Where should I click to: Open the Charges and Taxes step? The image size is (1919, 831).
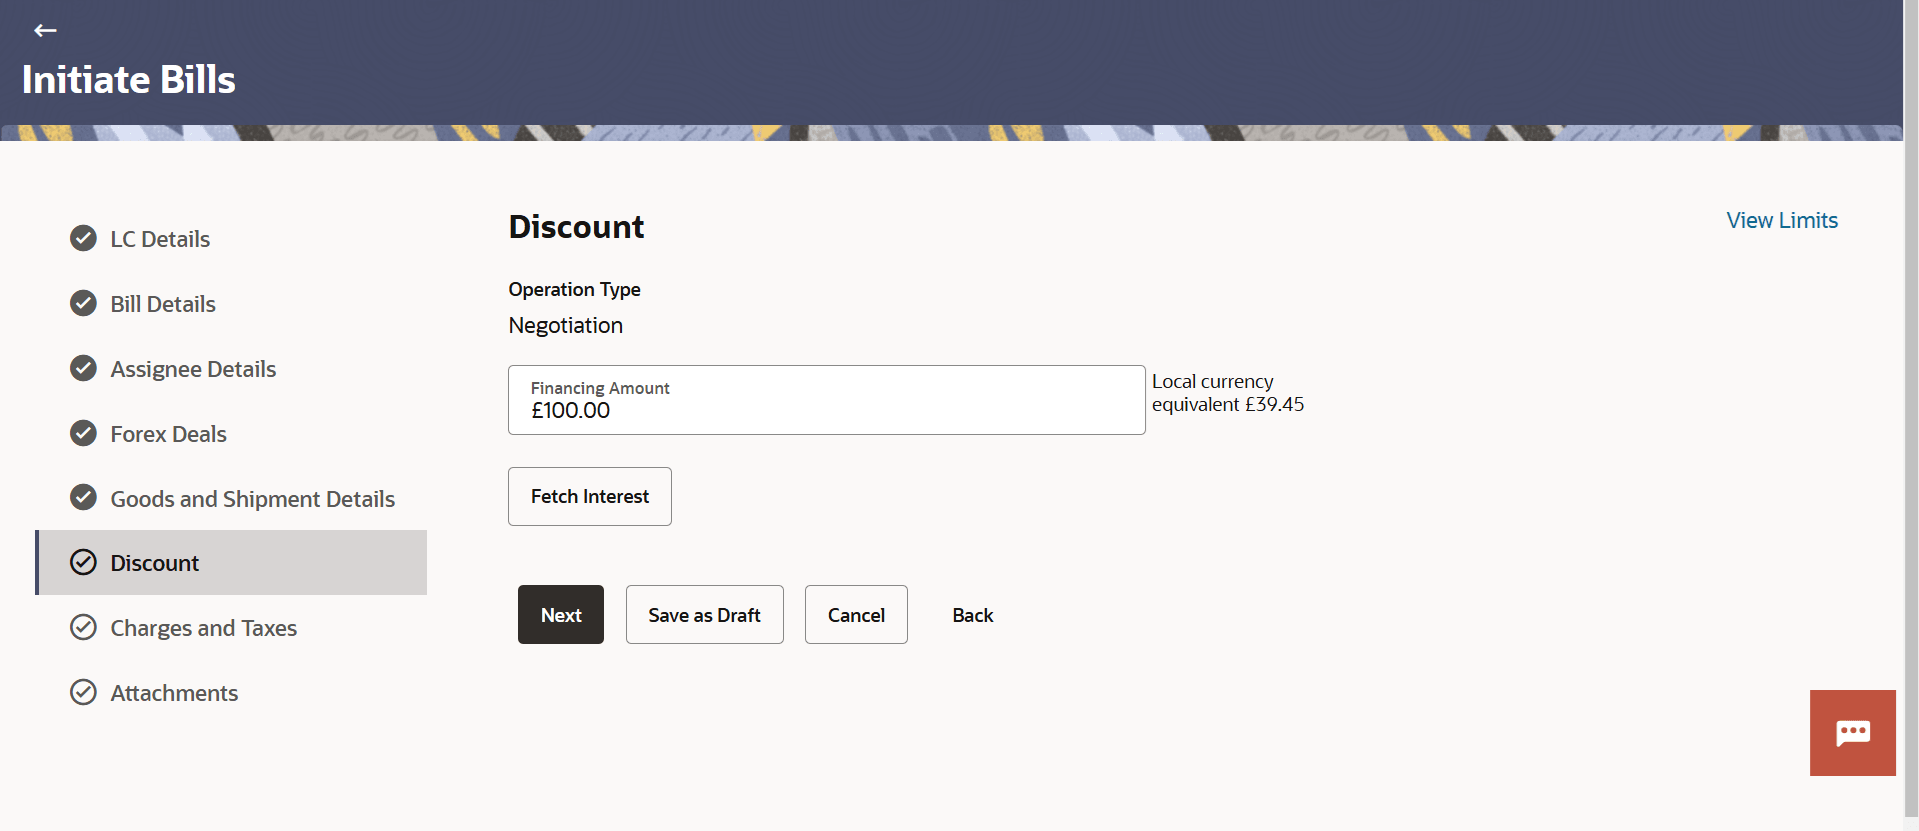(203, 628)
